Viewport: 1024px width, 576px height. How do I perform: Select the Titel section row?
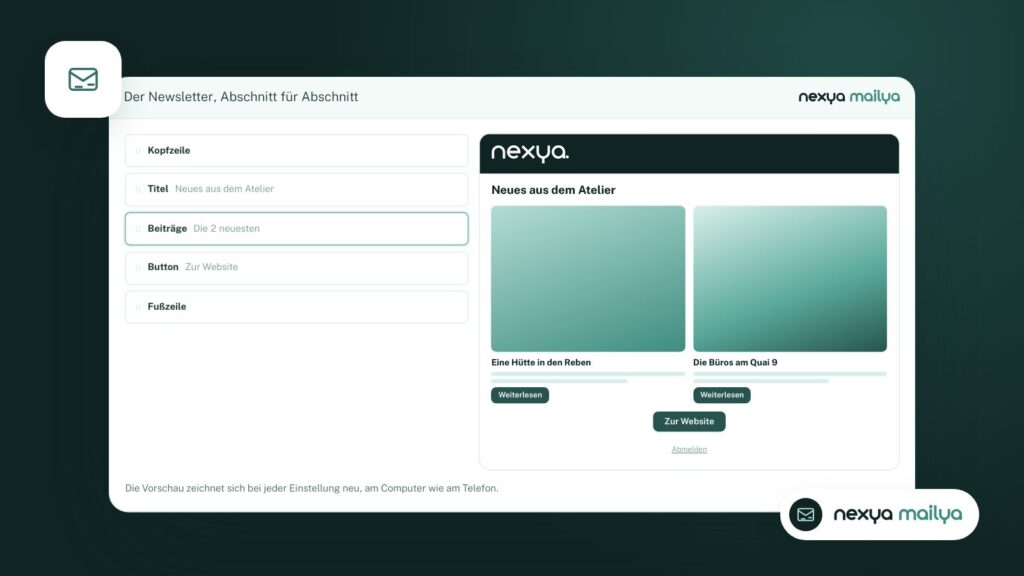pos(296,189)
